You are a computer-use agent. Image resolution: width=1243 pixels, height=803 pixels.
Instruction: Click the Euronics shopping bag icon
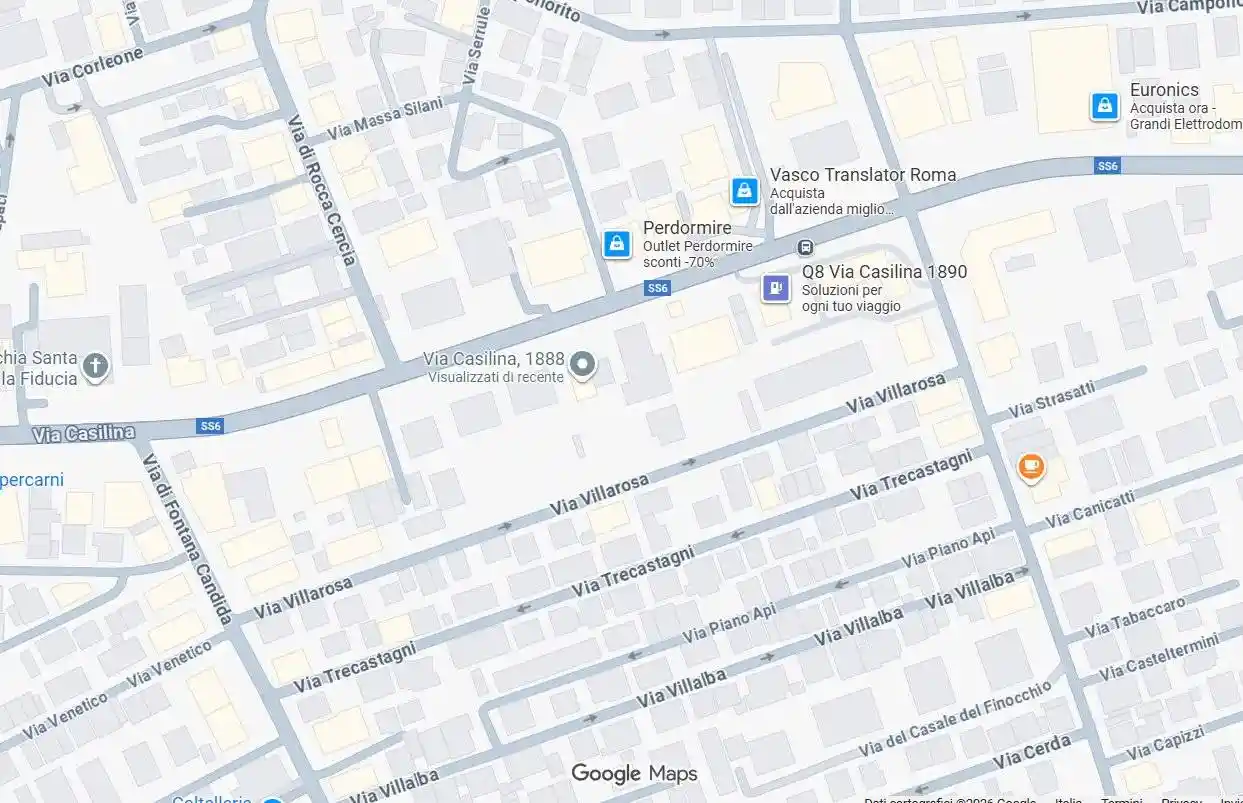[x=1105, y=105]
